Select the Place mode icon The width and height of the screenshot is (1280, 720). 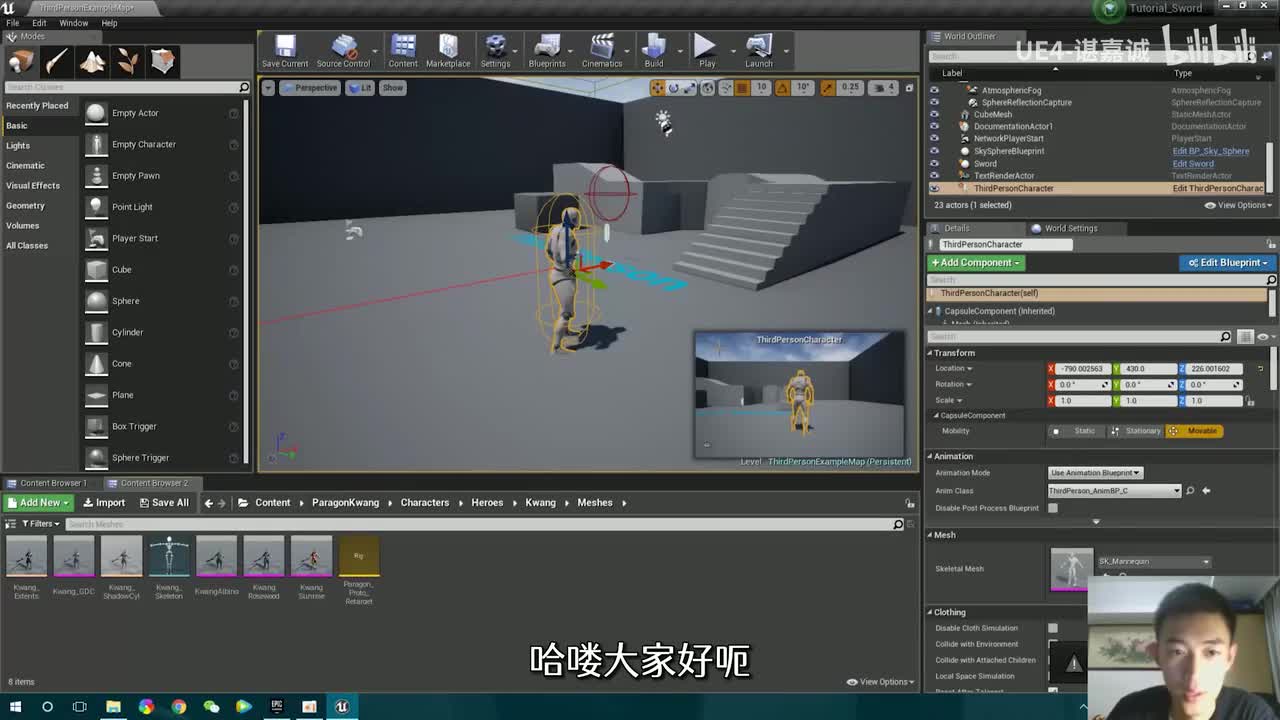(x=19, y=61)
